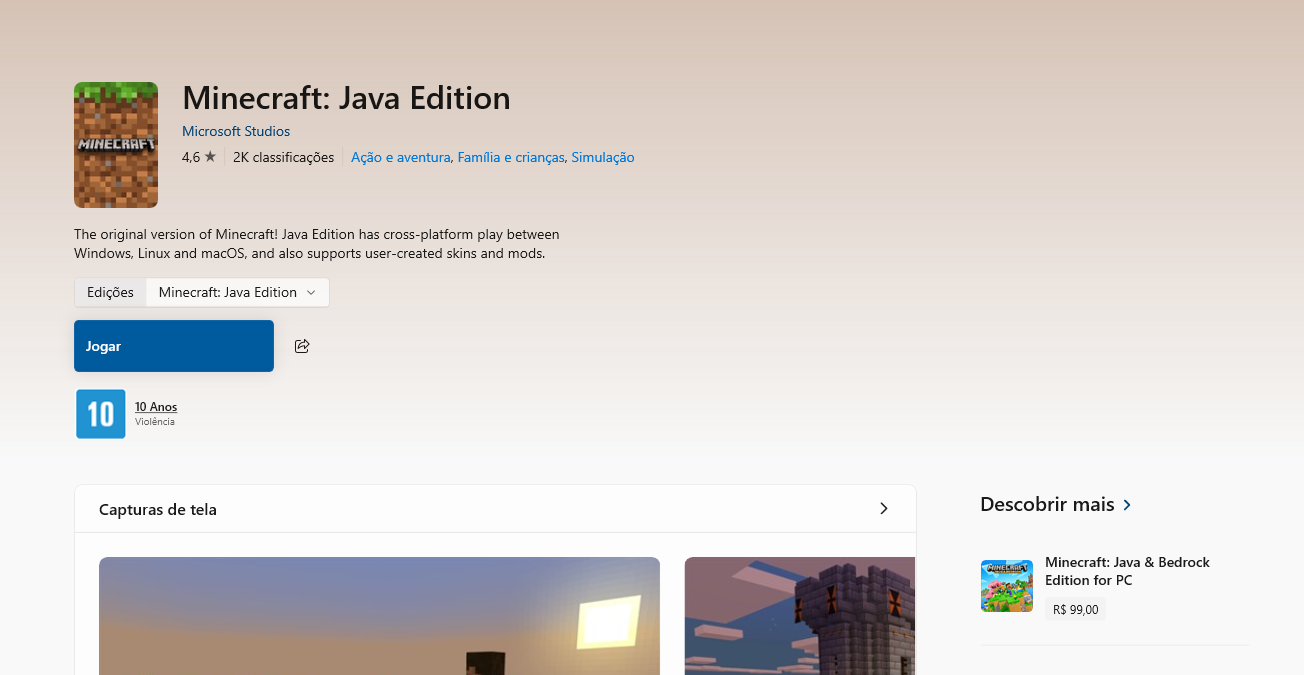Click the Minecraft grass block cover art
Viewport: 1304px width, 675px height.
116,145
